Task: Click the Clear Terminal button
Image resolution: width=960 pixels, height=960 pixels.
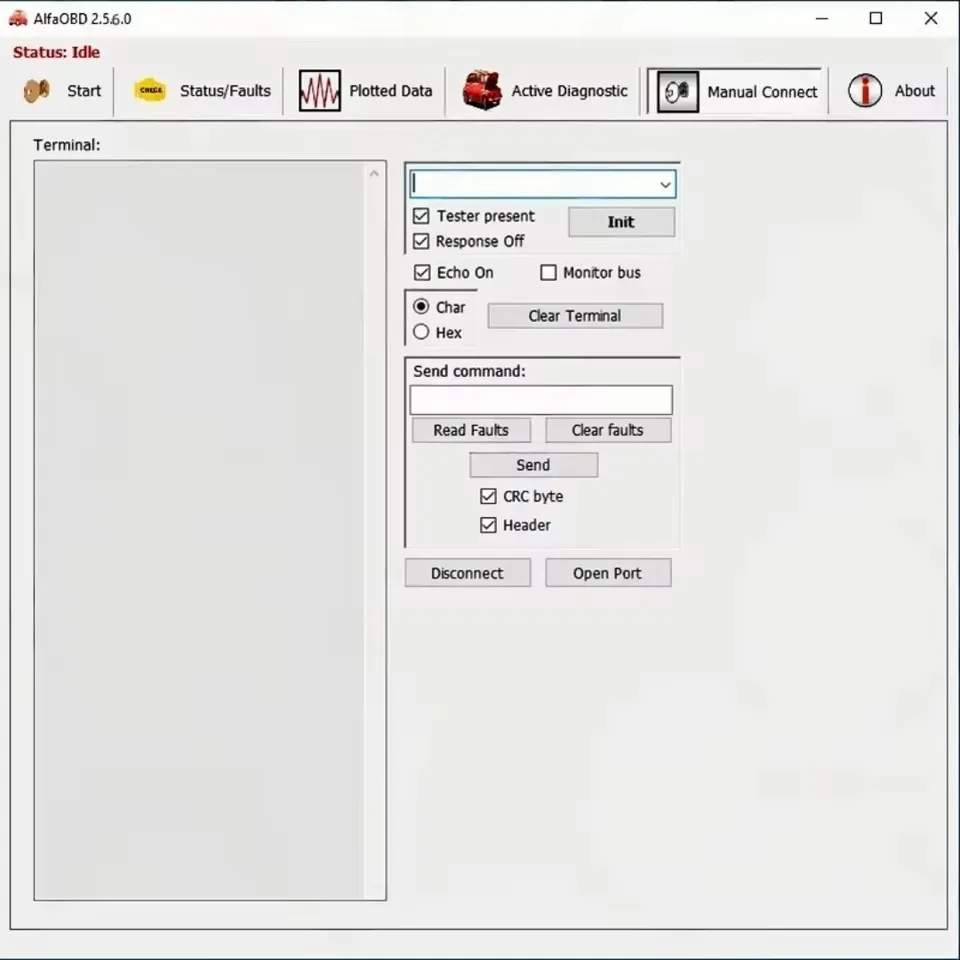Action: pyautogui.click(x=574, y=315)
